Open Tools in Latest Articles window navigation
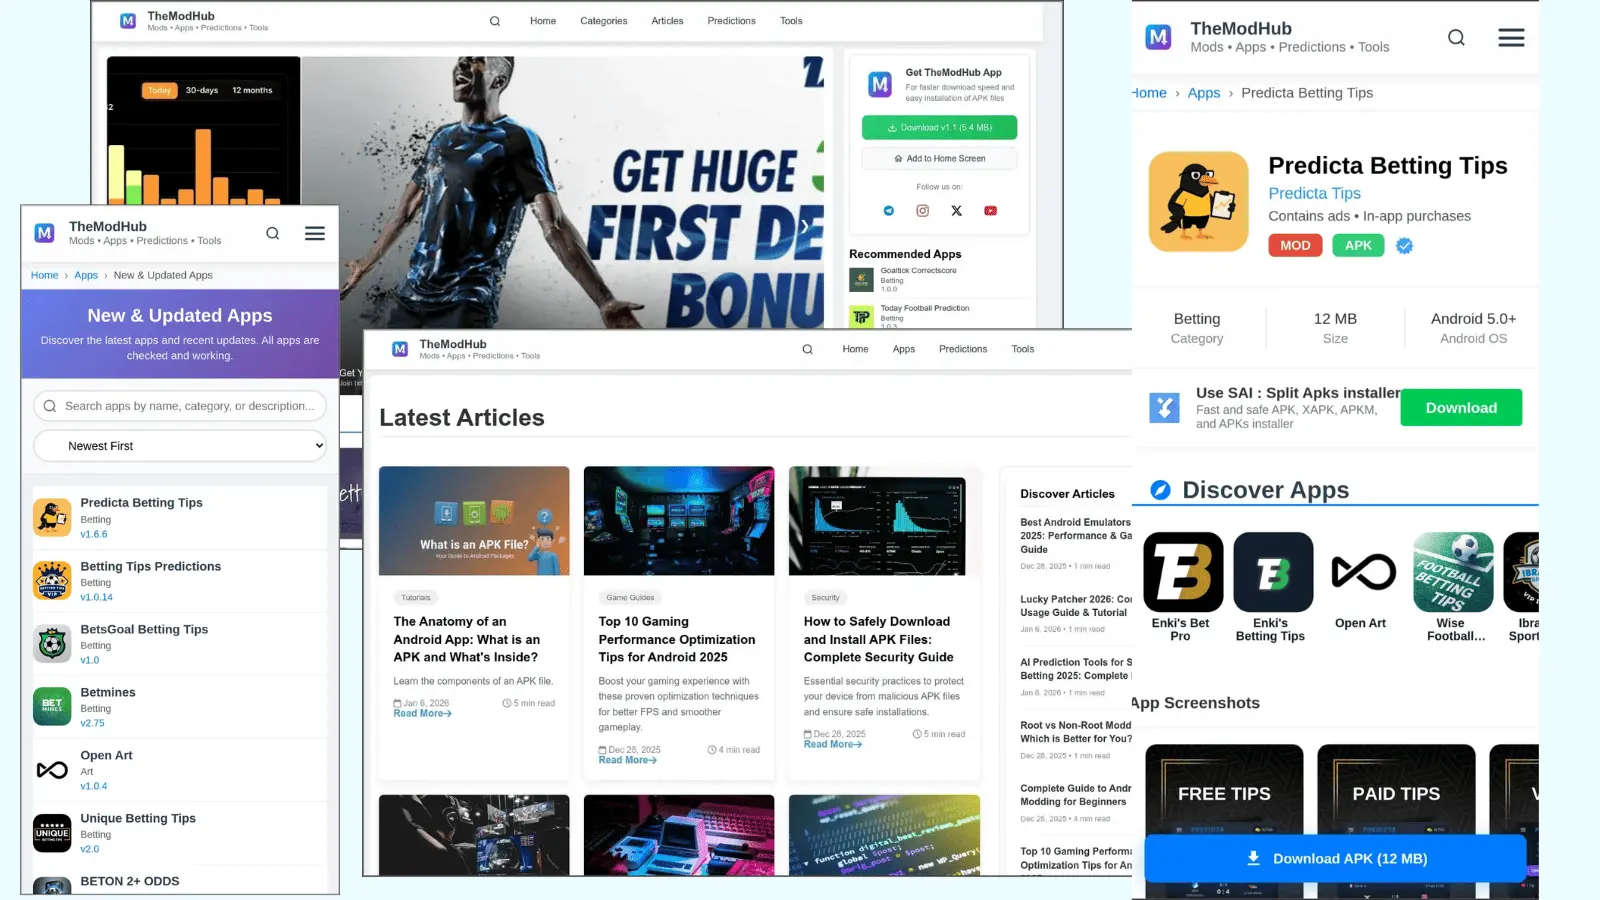The width and height of the screenshot is (1600, 900). pos(1022,349)
